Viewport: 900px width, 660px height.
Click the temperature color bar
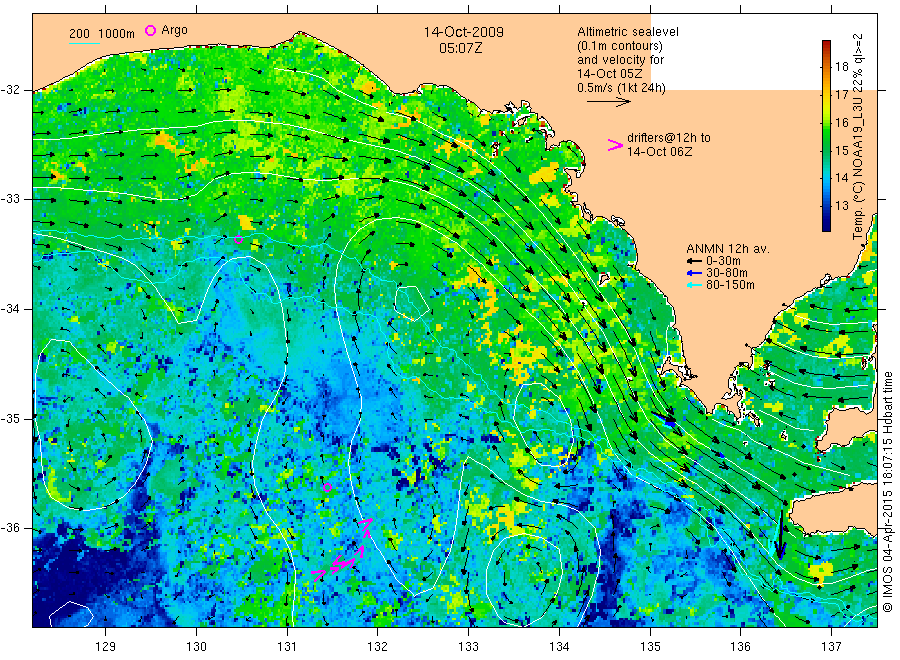click(x=827, y=136)
